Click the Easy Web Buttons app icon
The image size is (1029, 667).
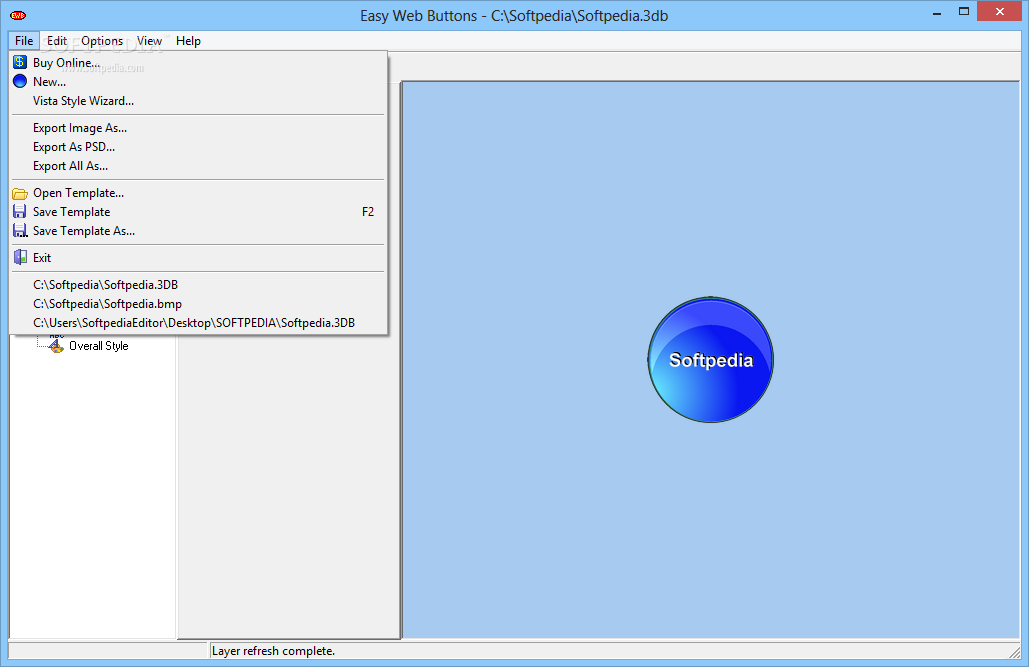click(18, 15)
